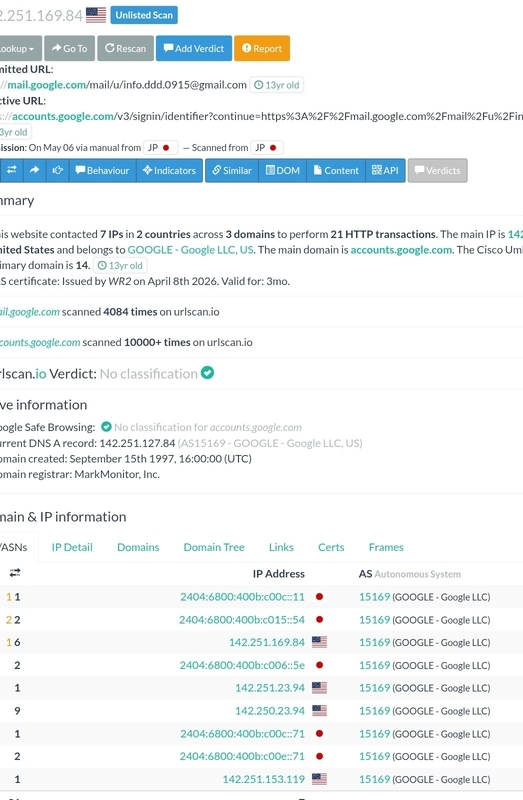The width and height of the screenshot is (523, 800).
Task: Open the API view
Action: (x=385, y=170)
